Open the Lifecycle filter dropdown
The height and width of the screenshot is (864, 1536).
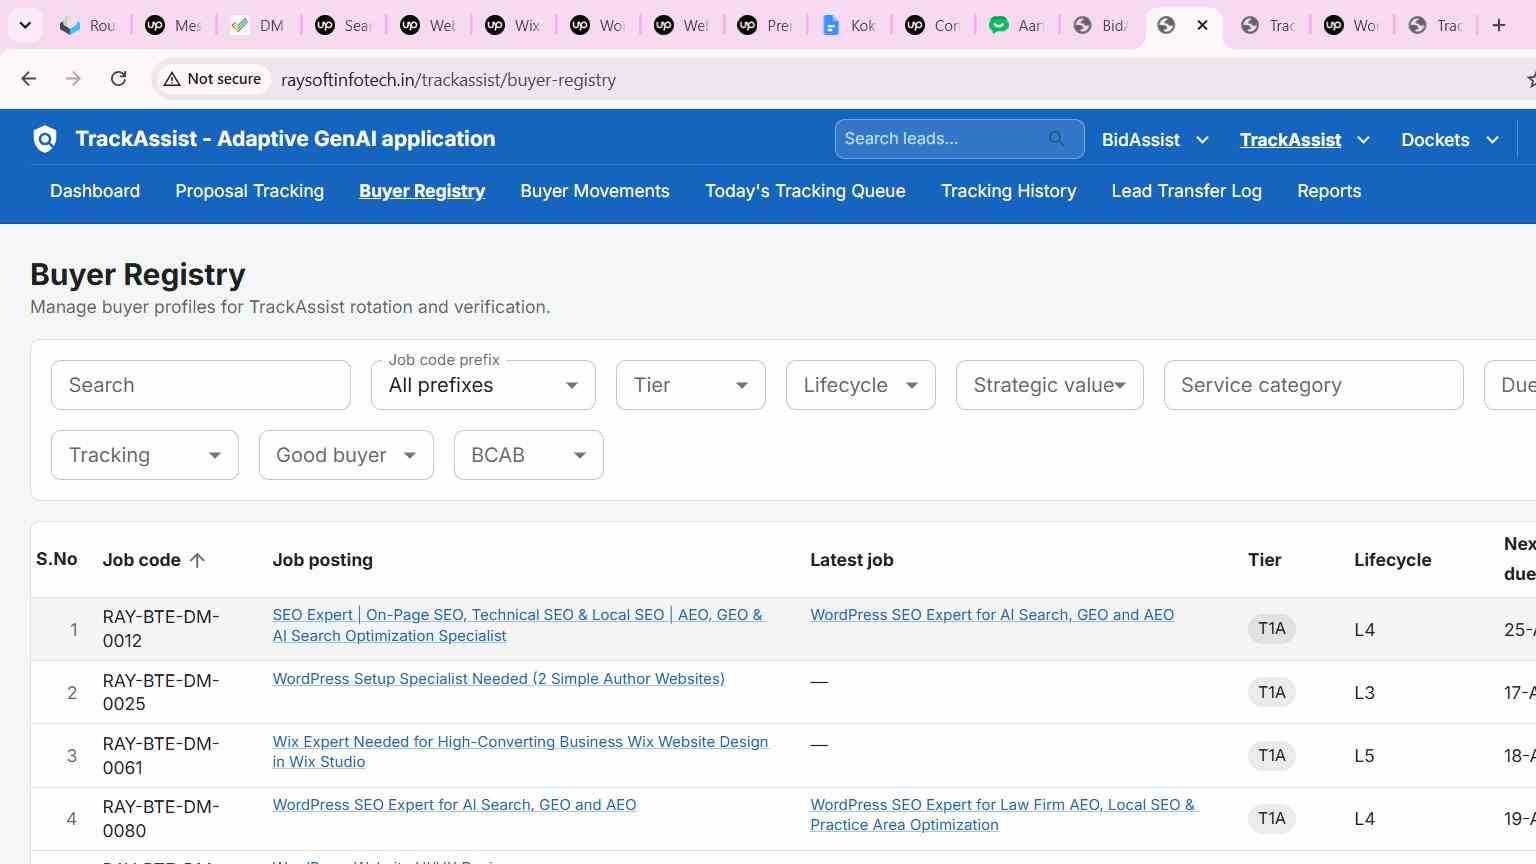click(860, 385)
